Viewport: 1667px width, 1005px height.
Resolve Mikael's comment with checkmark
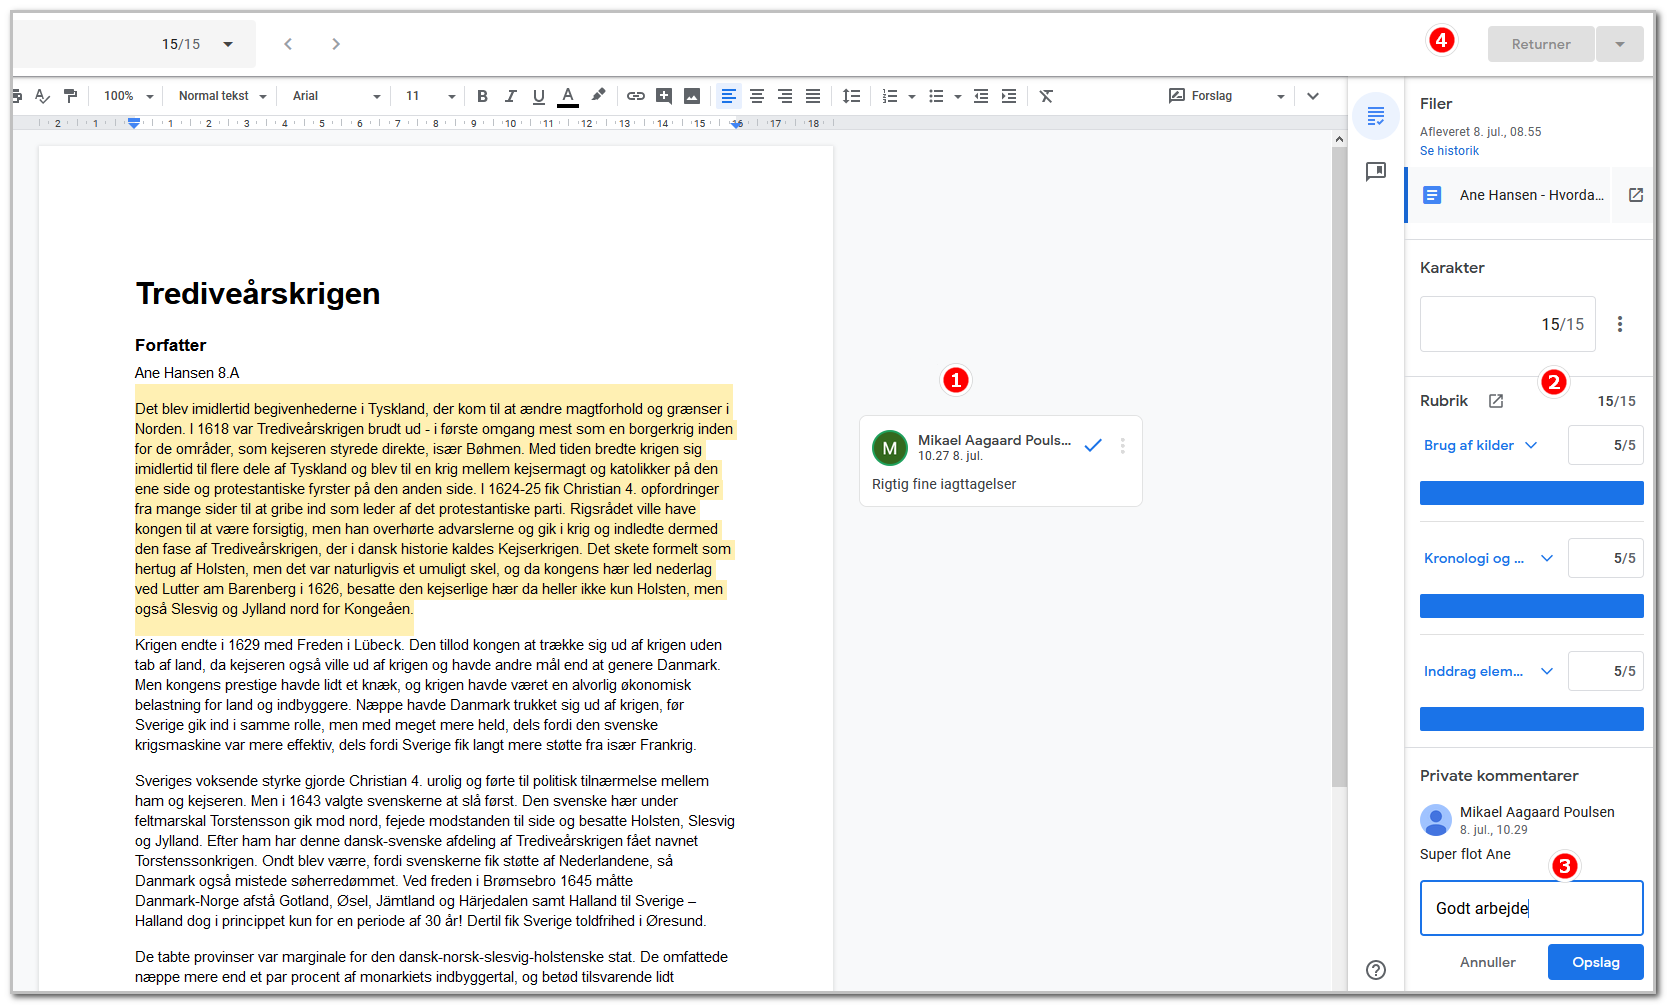1093,446
